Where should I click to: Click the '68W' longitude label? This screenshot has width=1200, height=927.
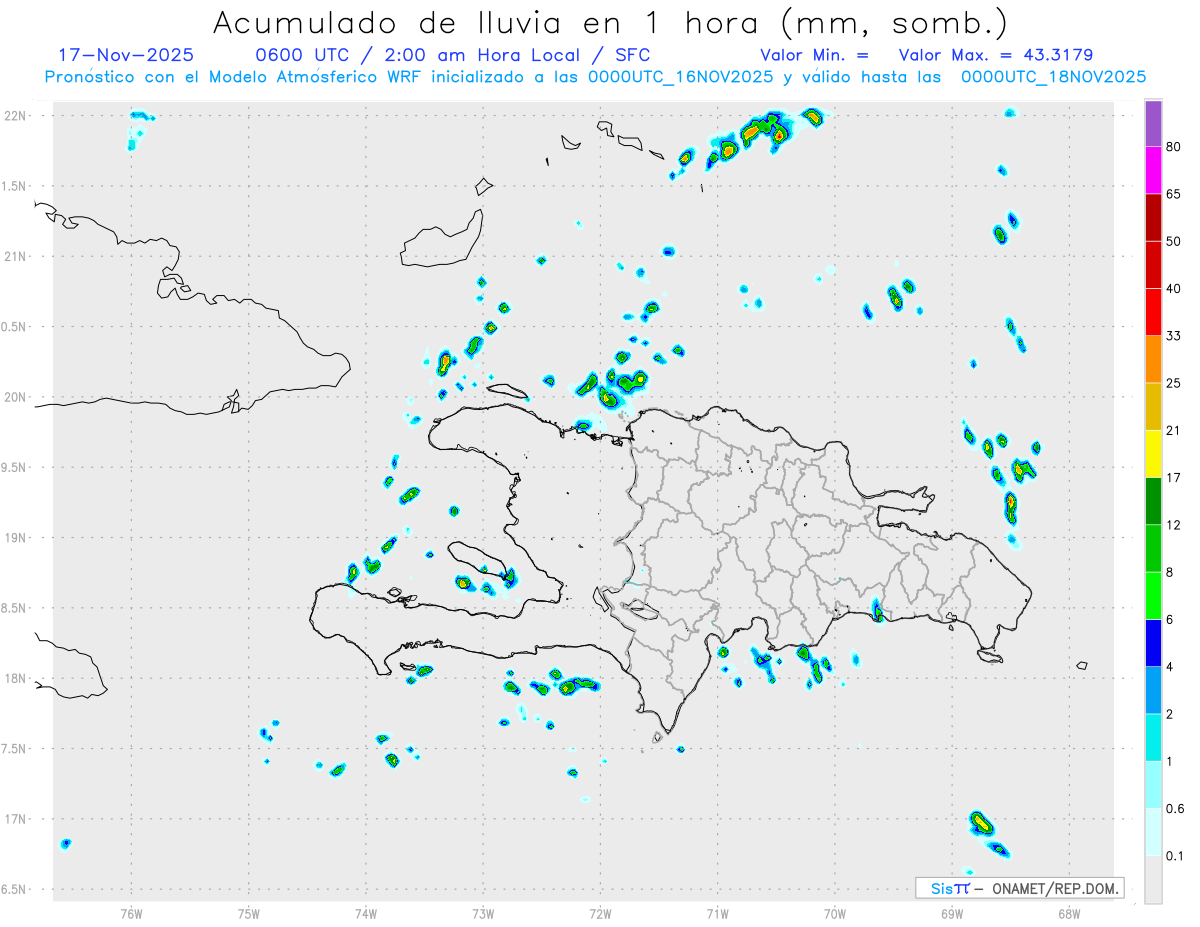(1069, 913)
